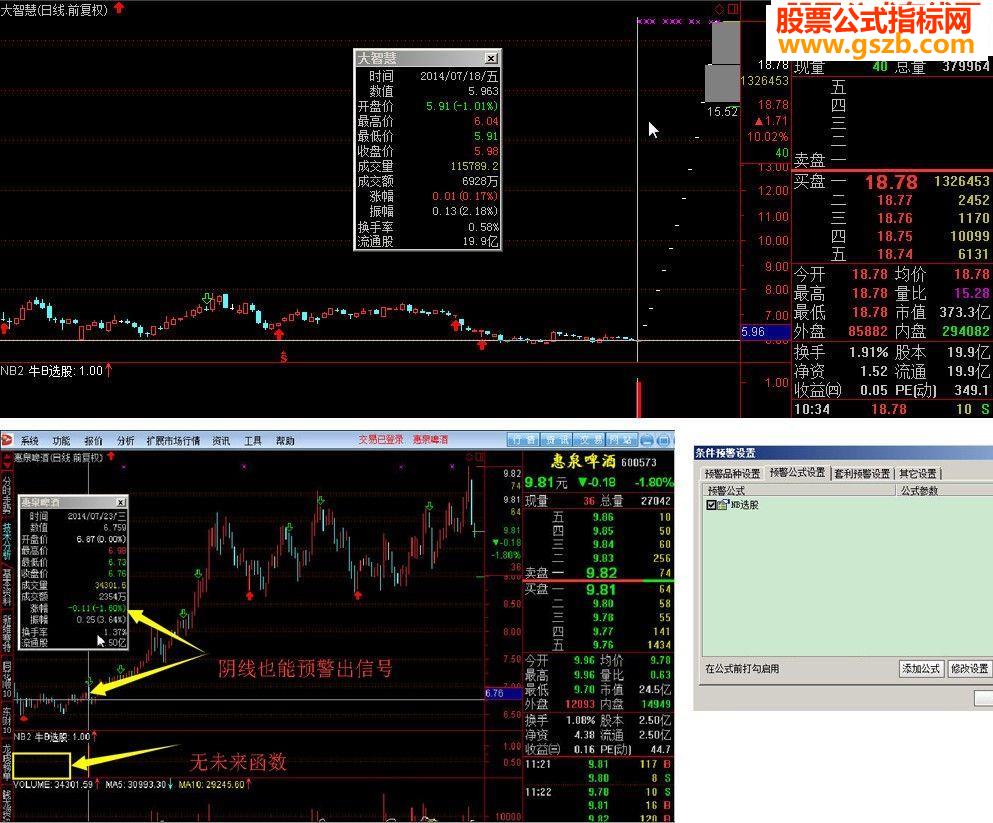993x823 pixels.
Task: Open the 资讯 menu
Action: [221, 441]
